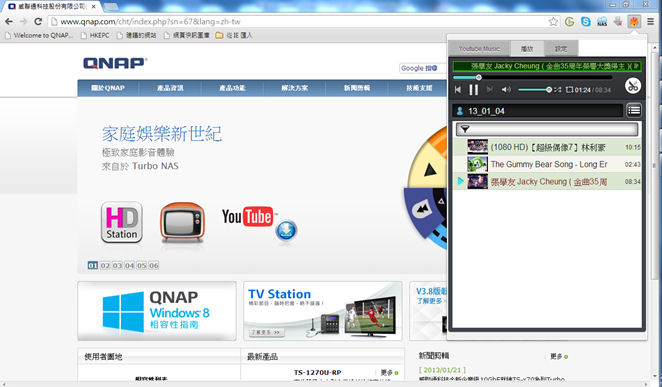This screenshot has height=387, width=662.
Task: Click the user icon beside 13_01_04
Action: 460,111
